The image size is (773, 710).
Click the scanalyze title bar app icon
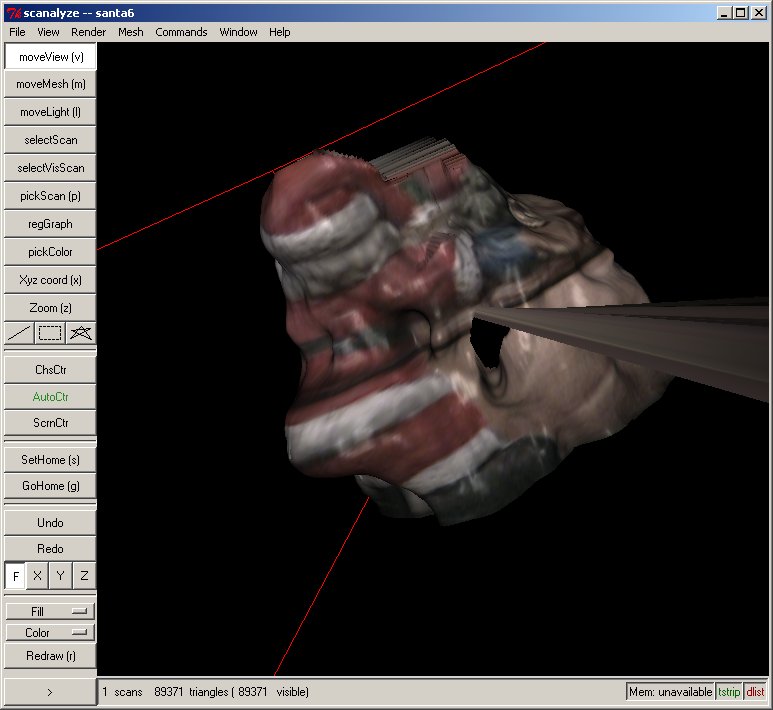[12, 12]
